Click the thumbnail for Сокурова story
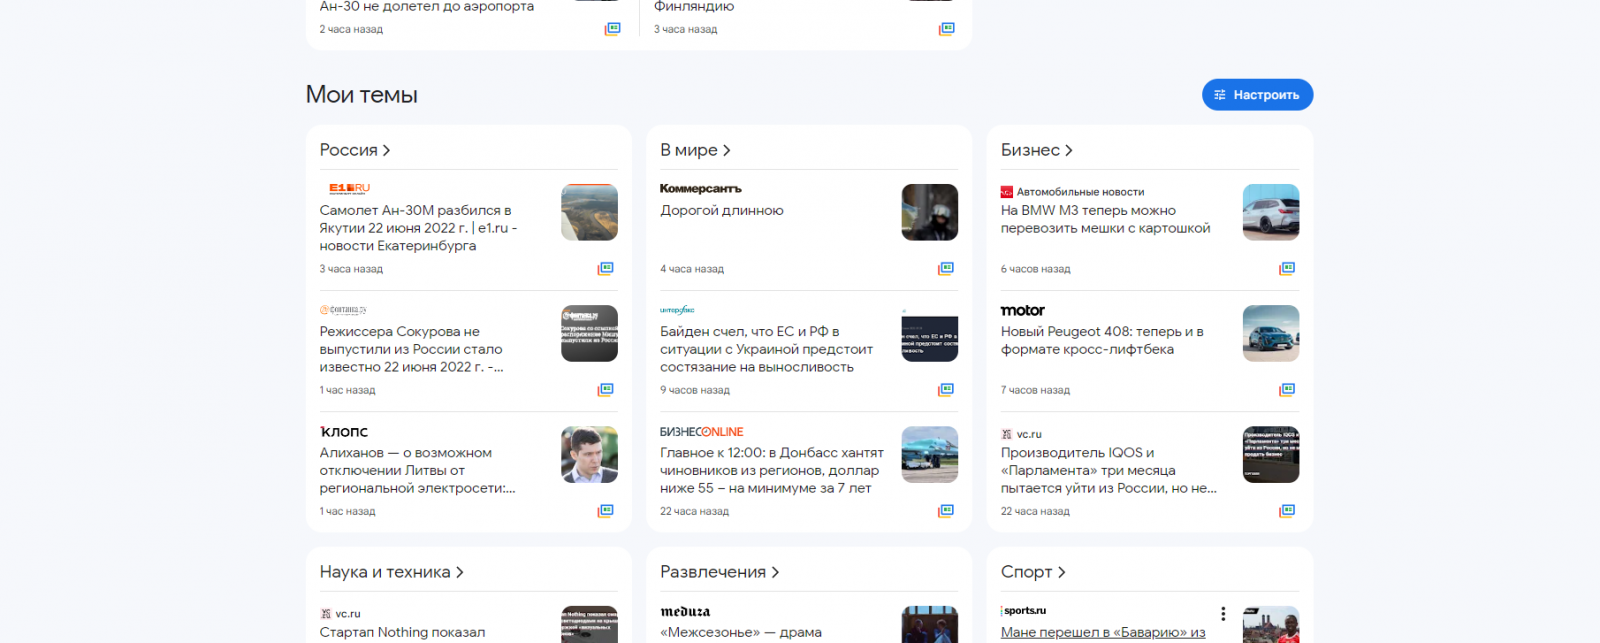 (589, 333)
